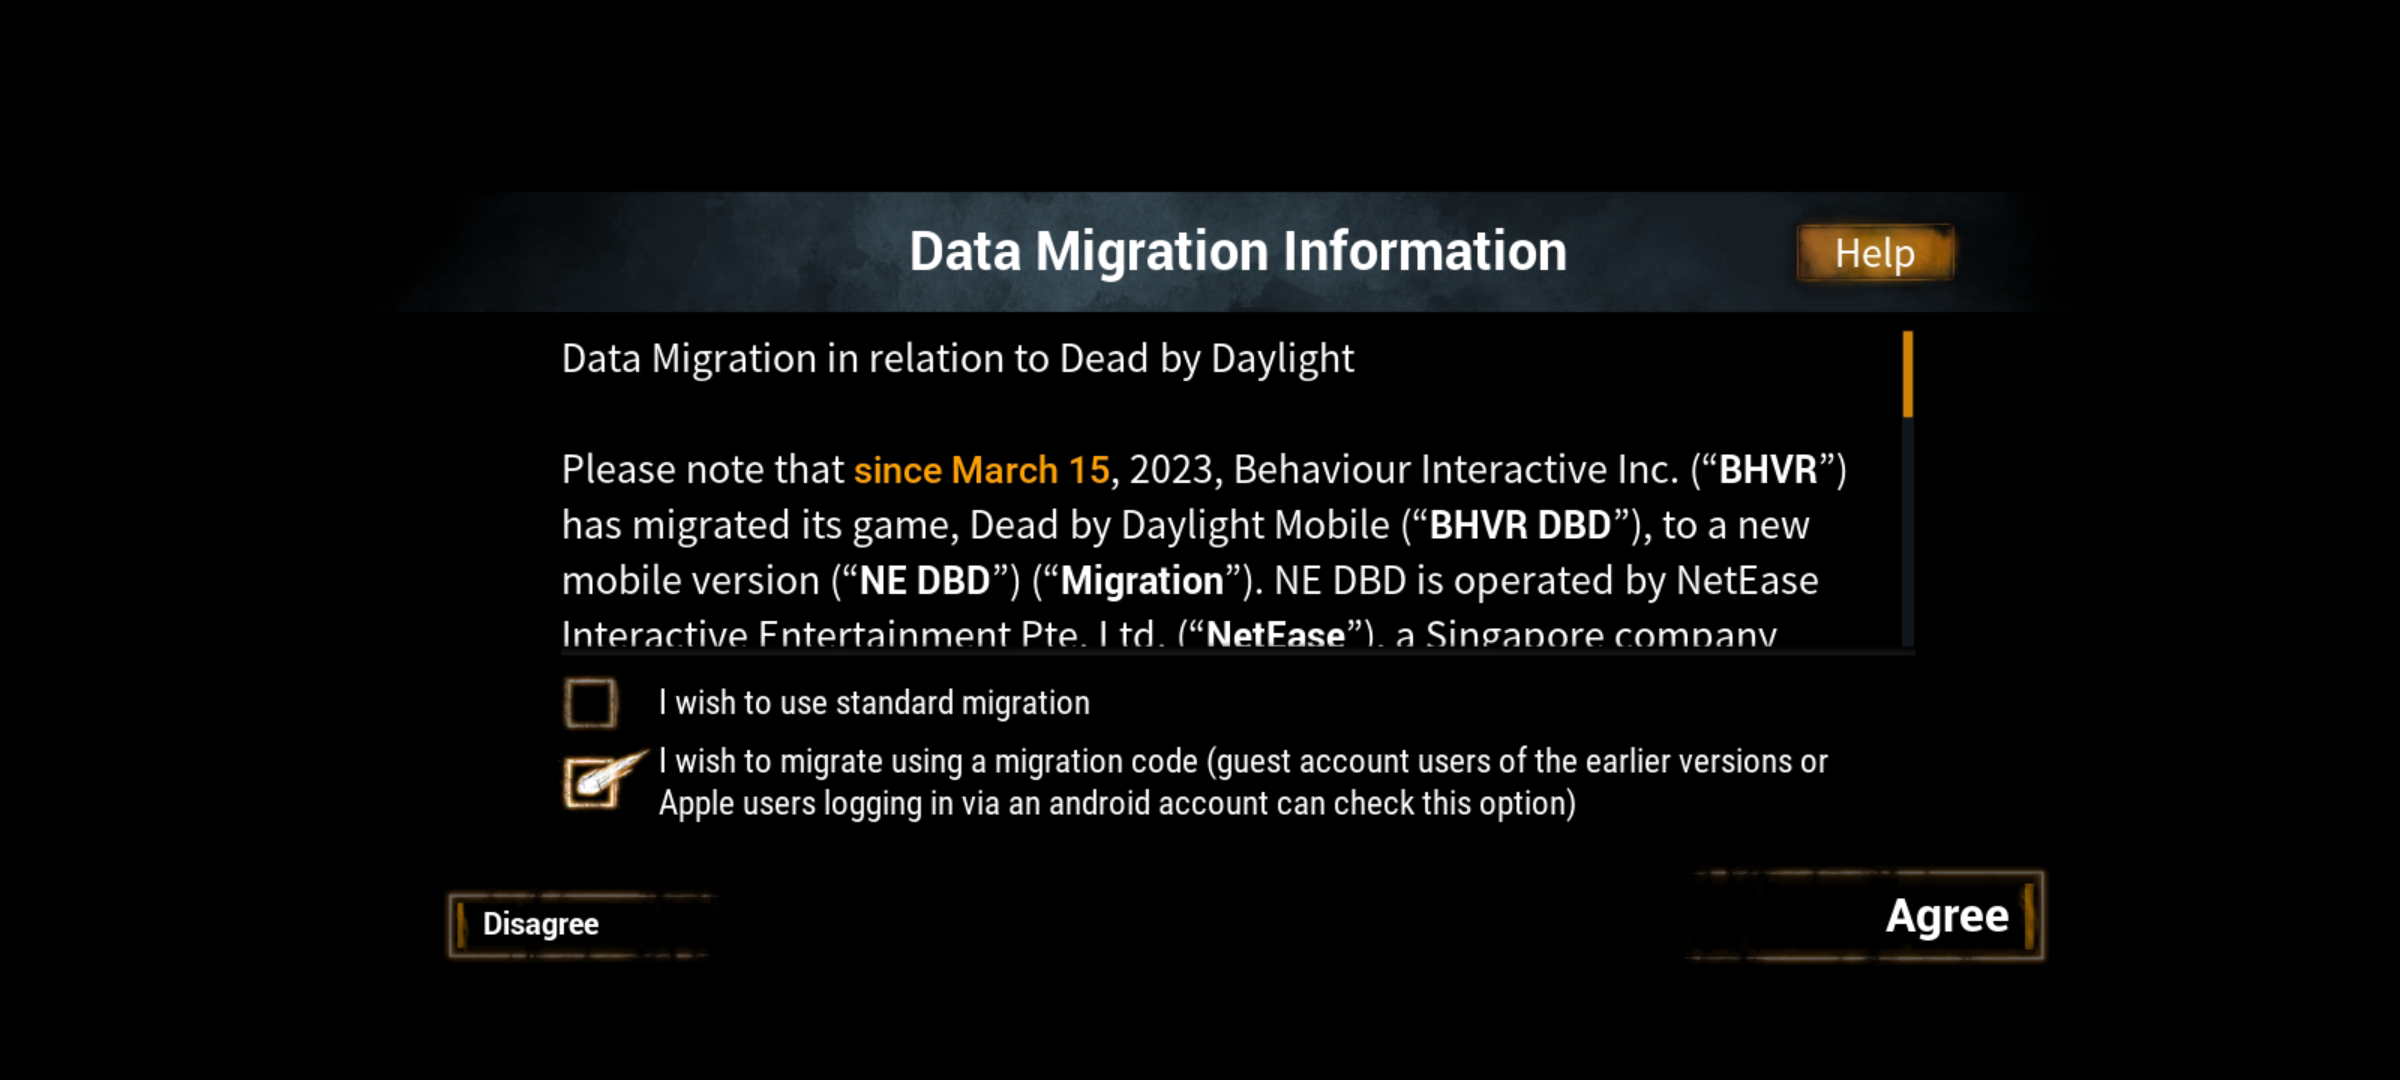2400x1080 pixels.
Task: Open Help for migration details
Action: tap(1875, 252)
